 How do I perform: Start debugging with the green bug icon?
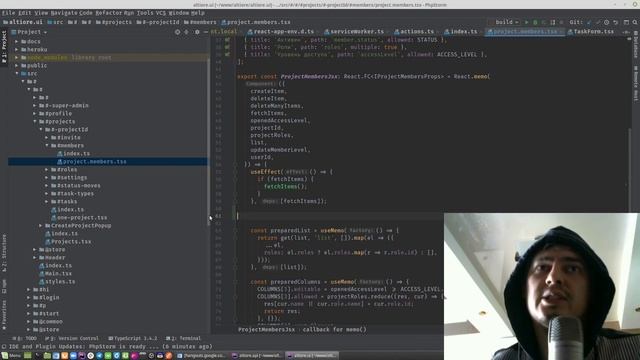coord(535,22)
